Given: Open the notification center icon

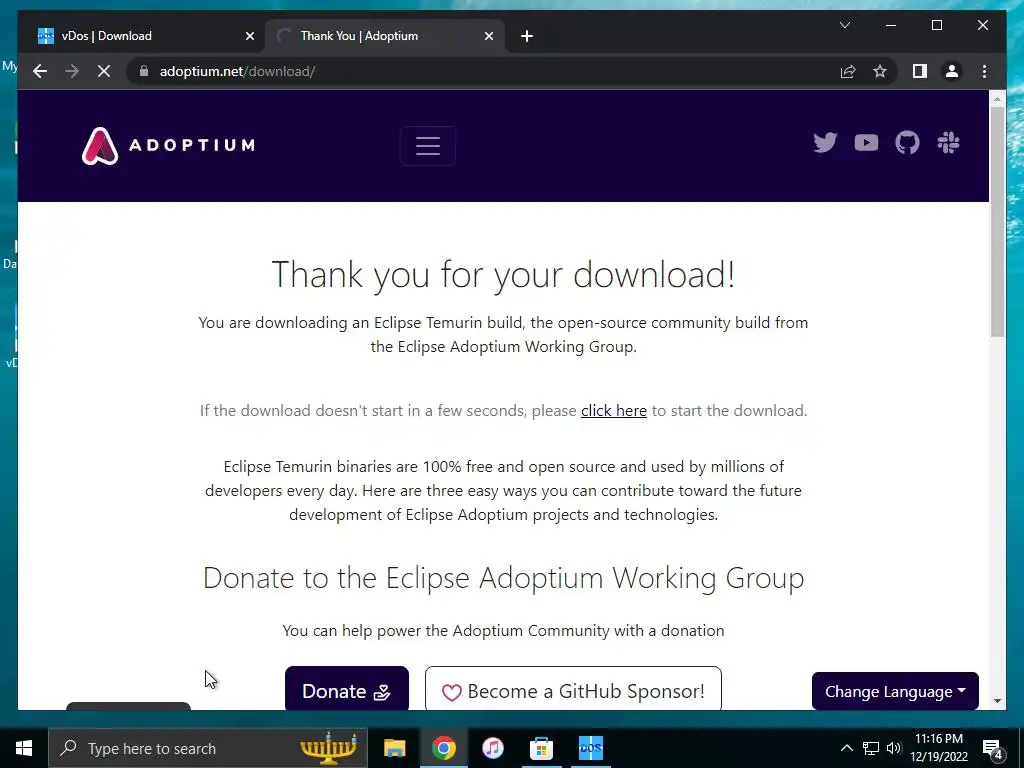Looking at the screenshot, I should click(991, 748).
